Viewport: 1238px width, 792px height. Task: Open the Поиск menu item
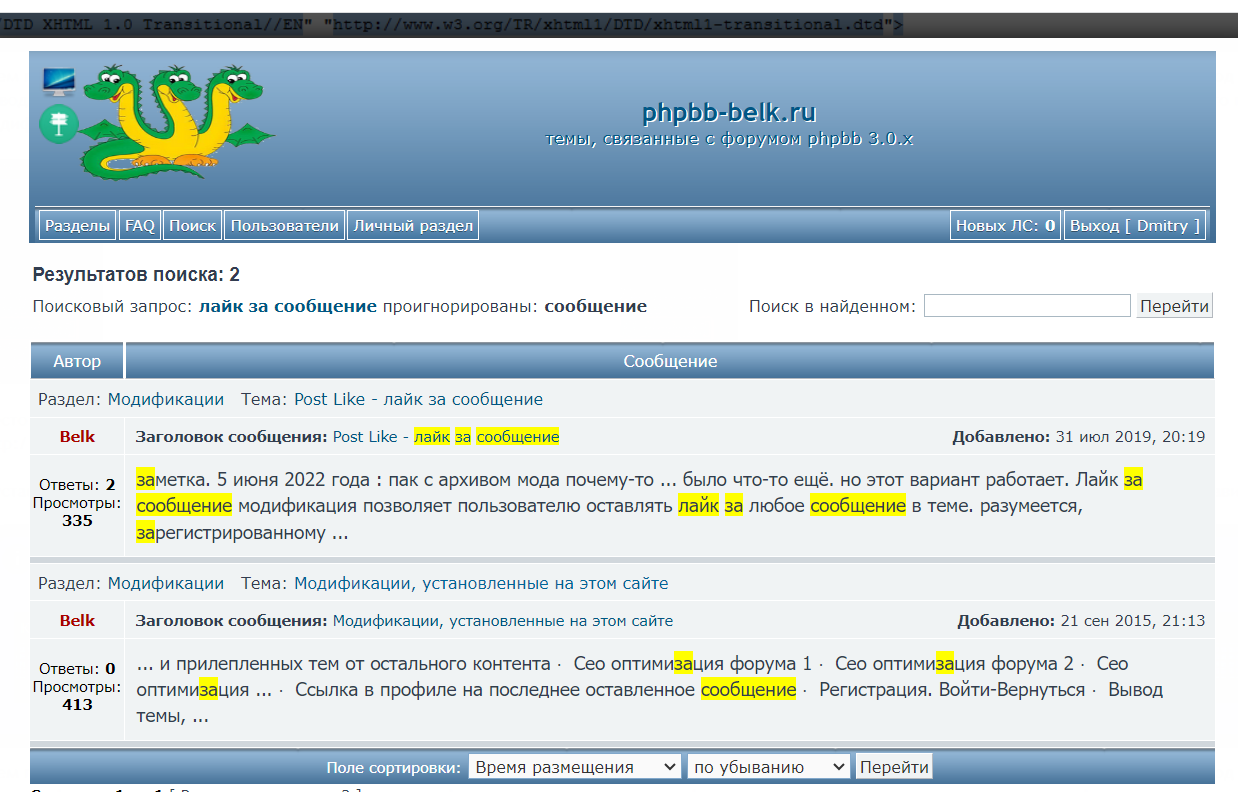tap(192, 226)
